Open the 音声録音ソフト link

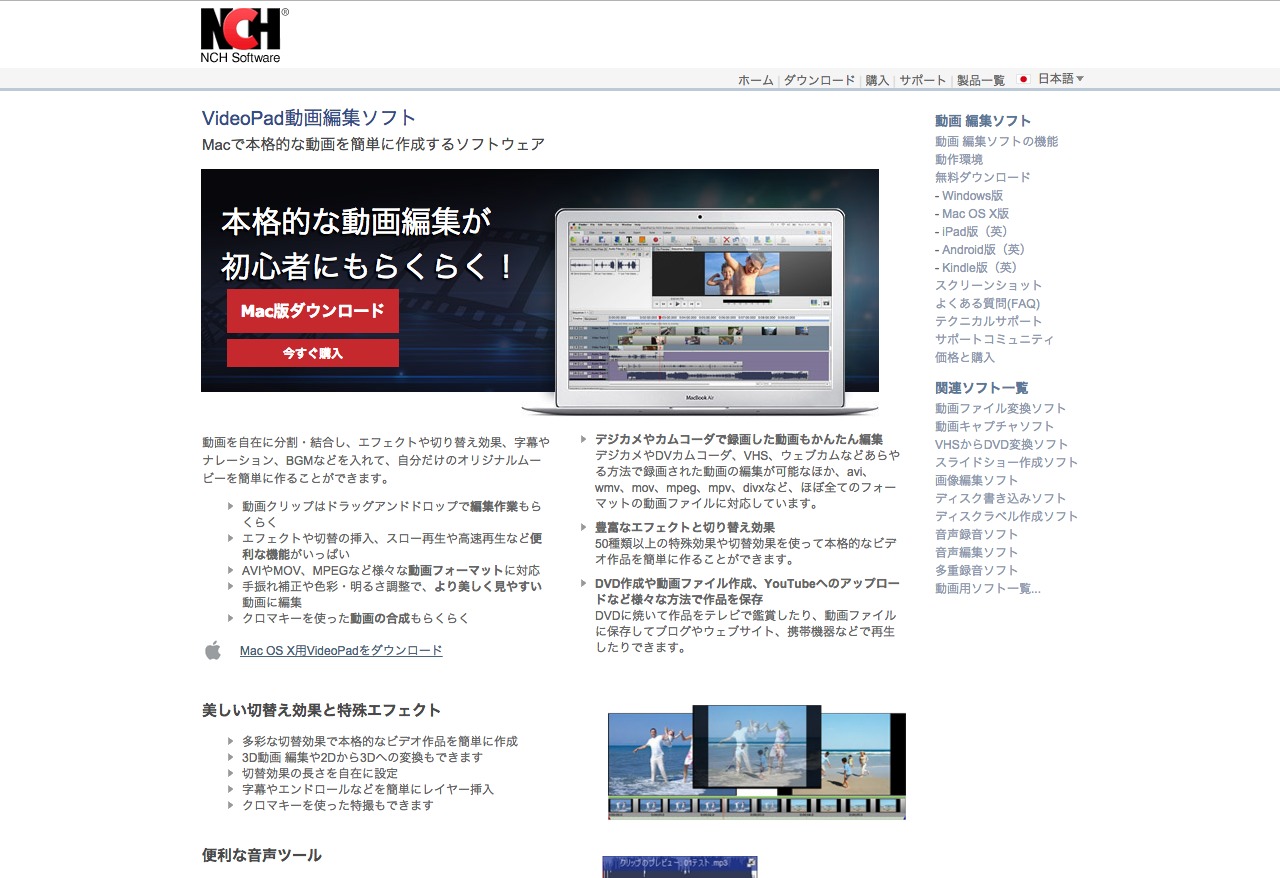(976, 535)
